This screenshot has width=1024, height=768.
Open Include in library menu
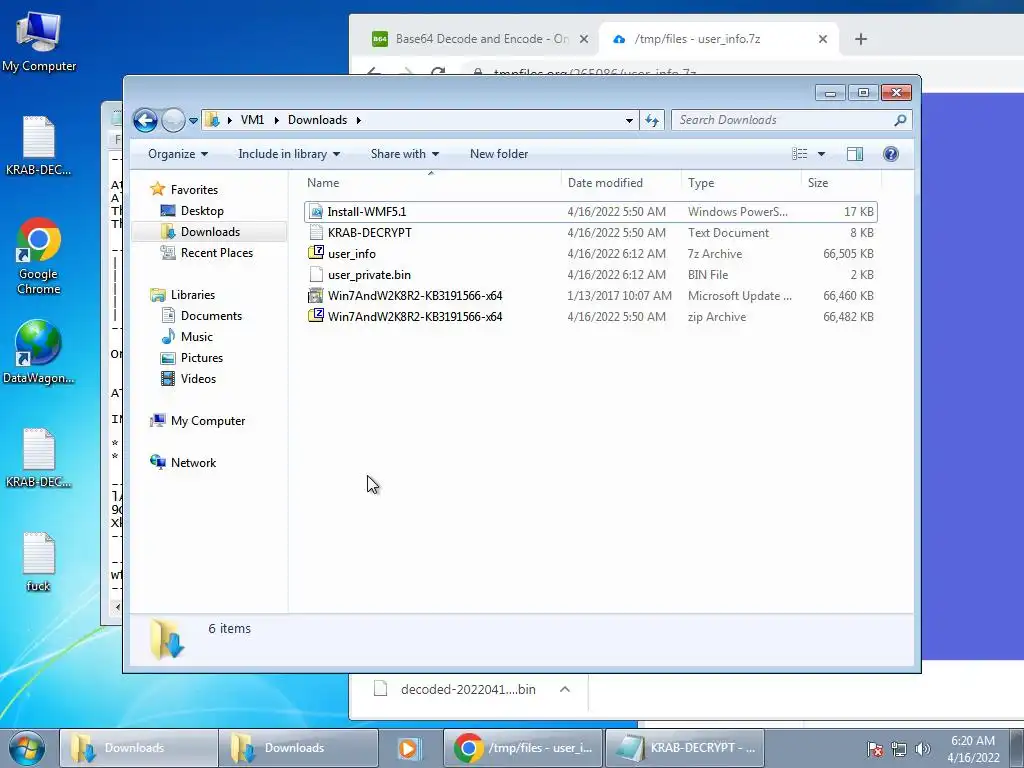pyautogui.click(x=289, y=154)
